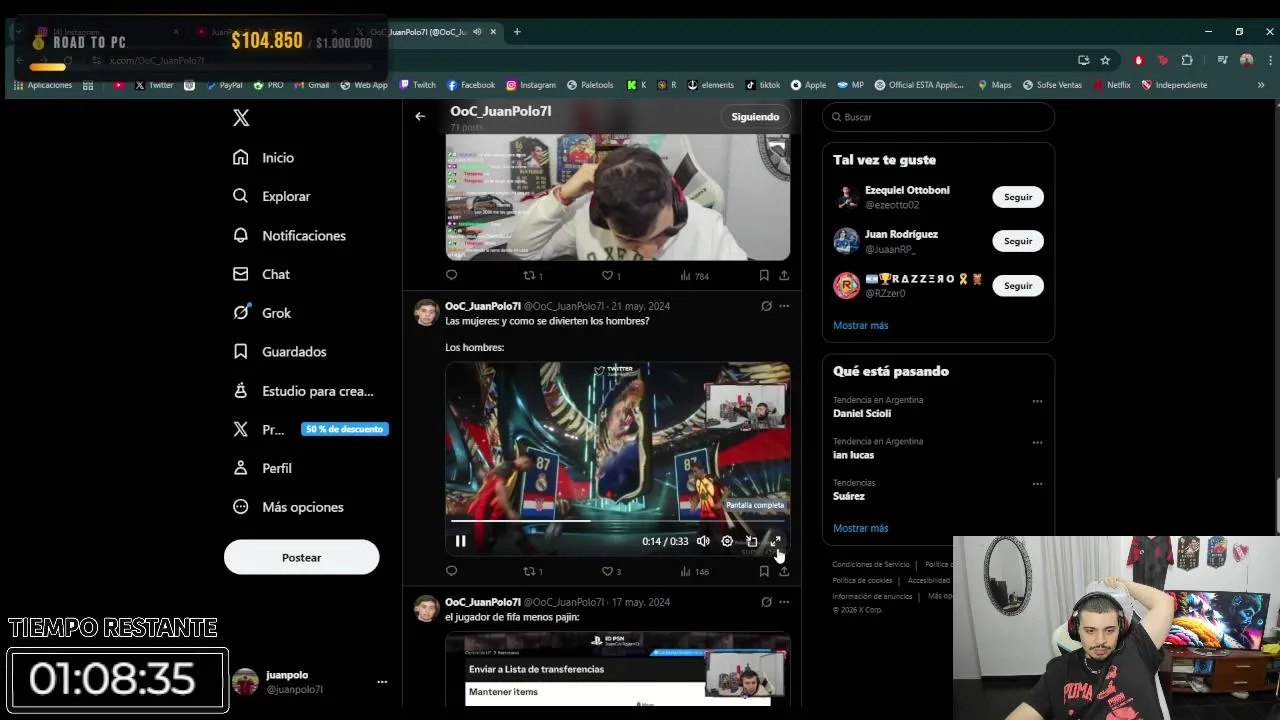Open the X logo home icon
Viewport: 1280px width, 720px height.
coord(241,118)
